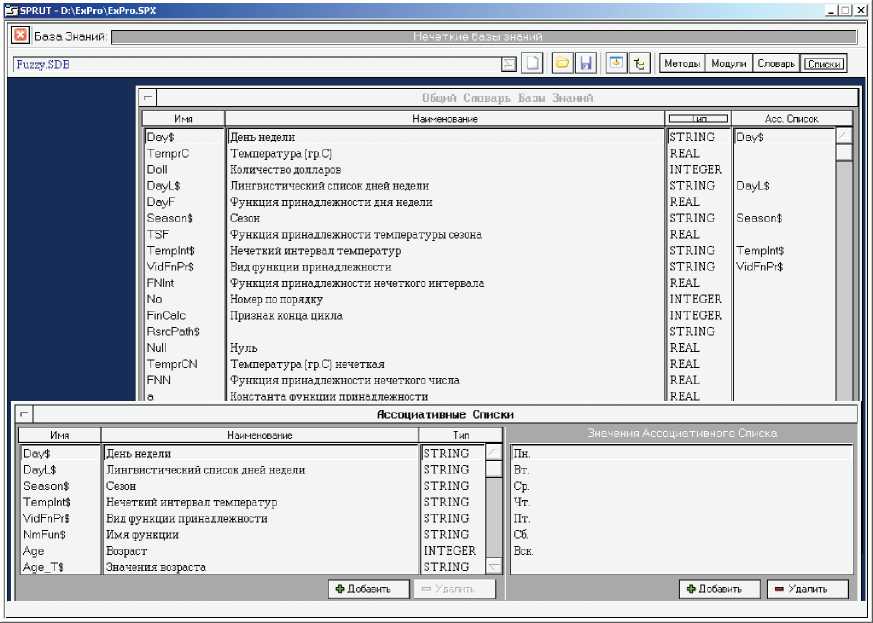Click the new file icon in toolbar
873x623 pixels.
535,63
